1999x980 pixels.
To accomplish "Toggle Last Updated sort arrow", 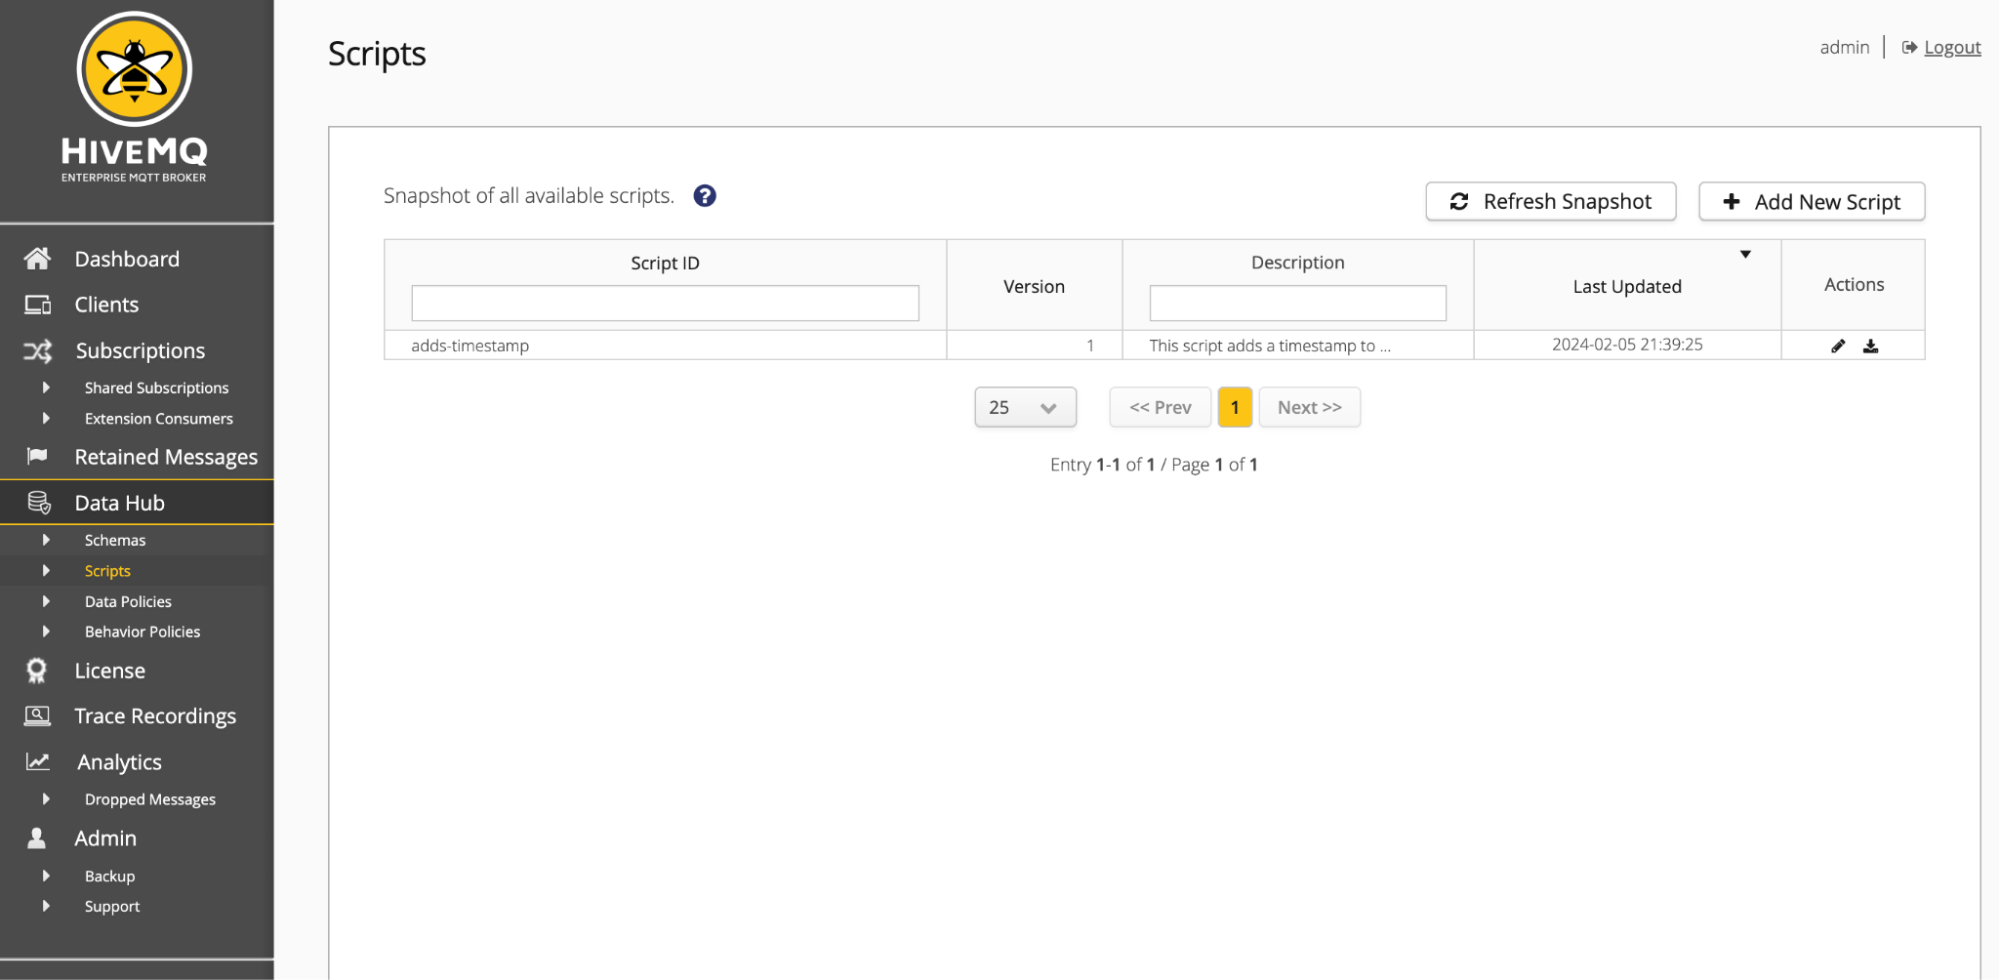I will pyautogui.click(x=1745, y=254).
